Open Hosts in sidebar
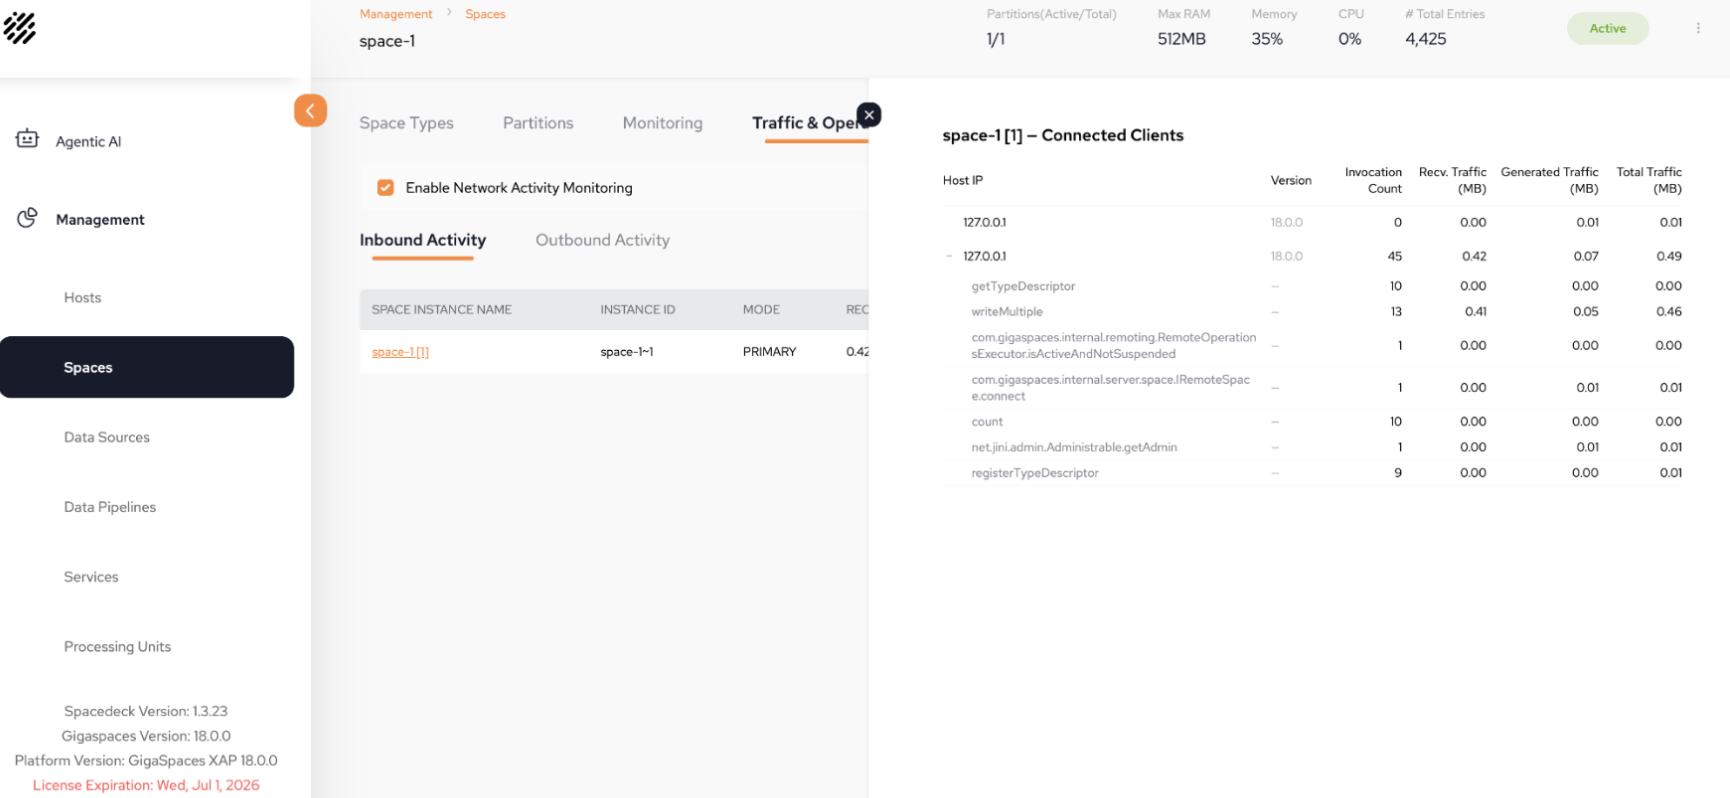This screenshot has width=1730, height=798. pyautogui.click(x=82, y=297)
